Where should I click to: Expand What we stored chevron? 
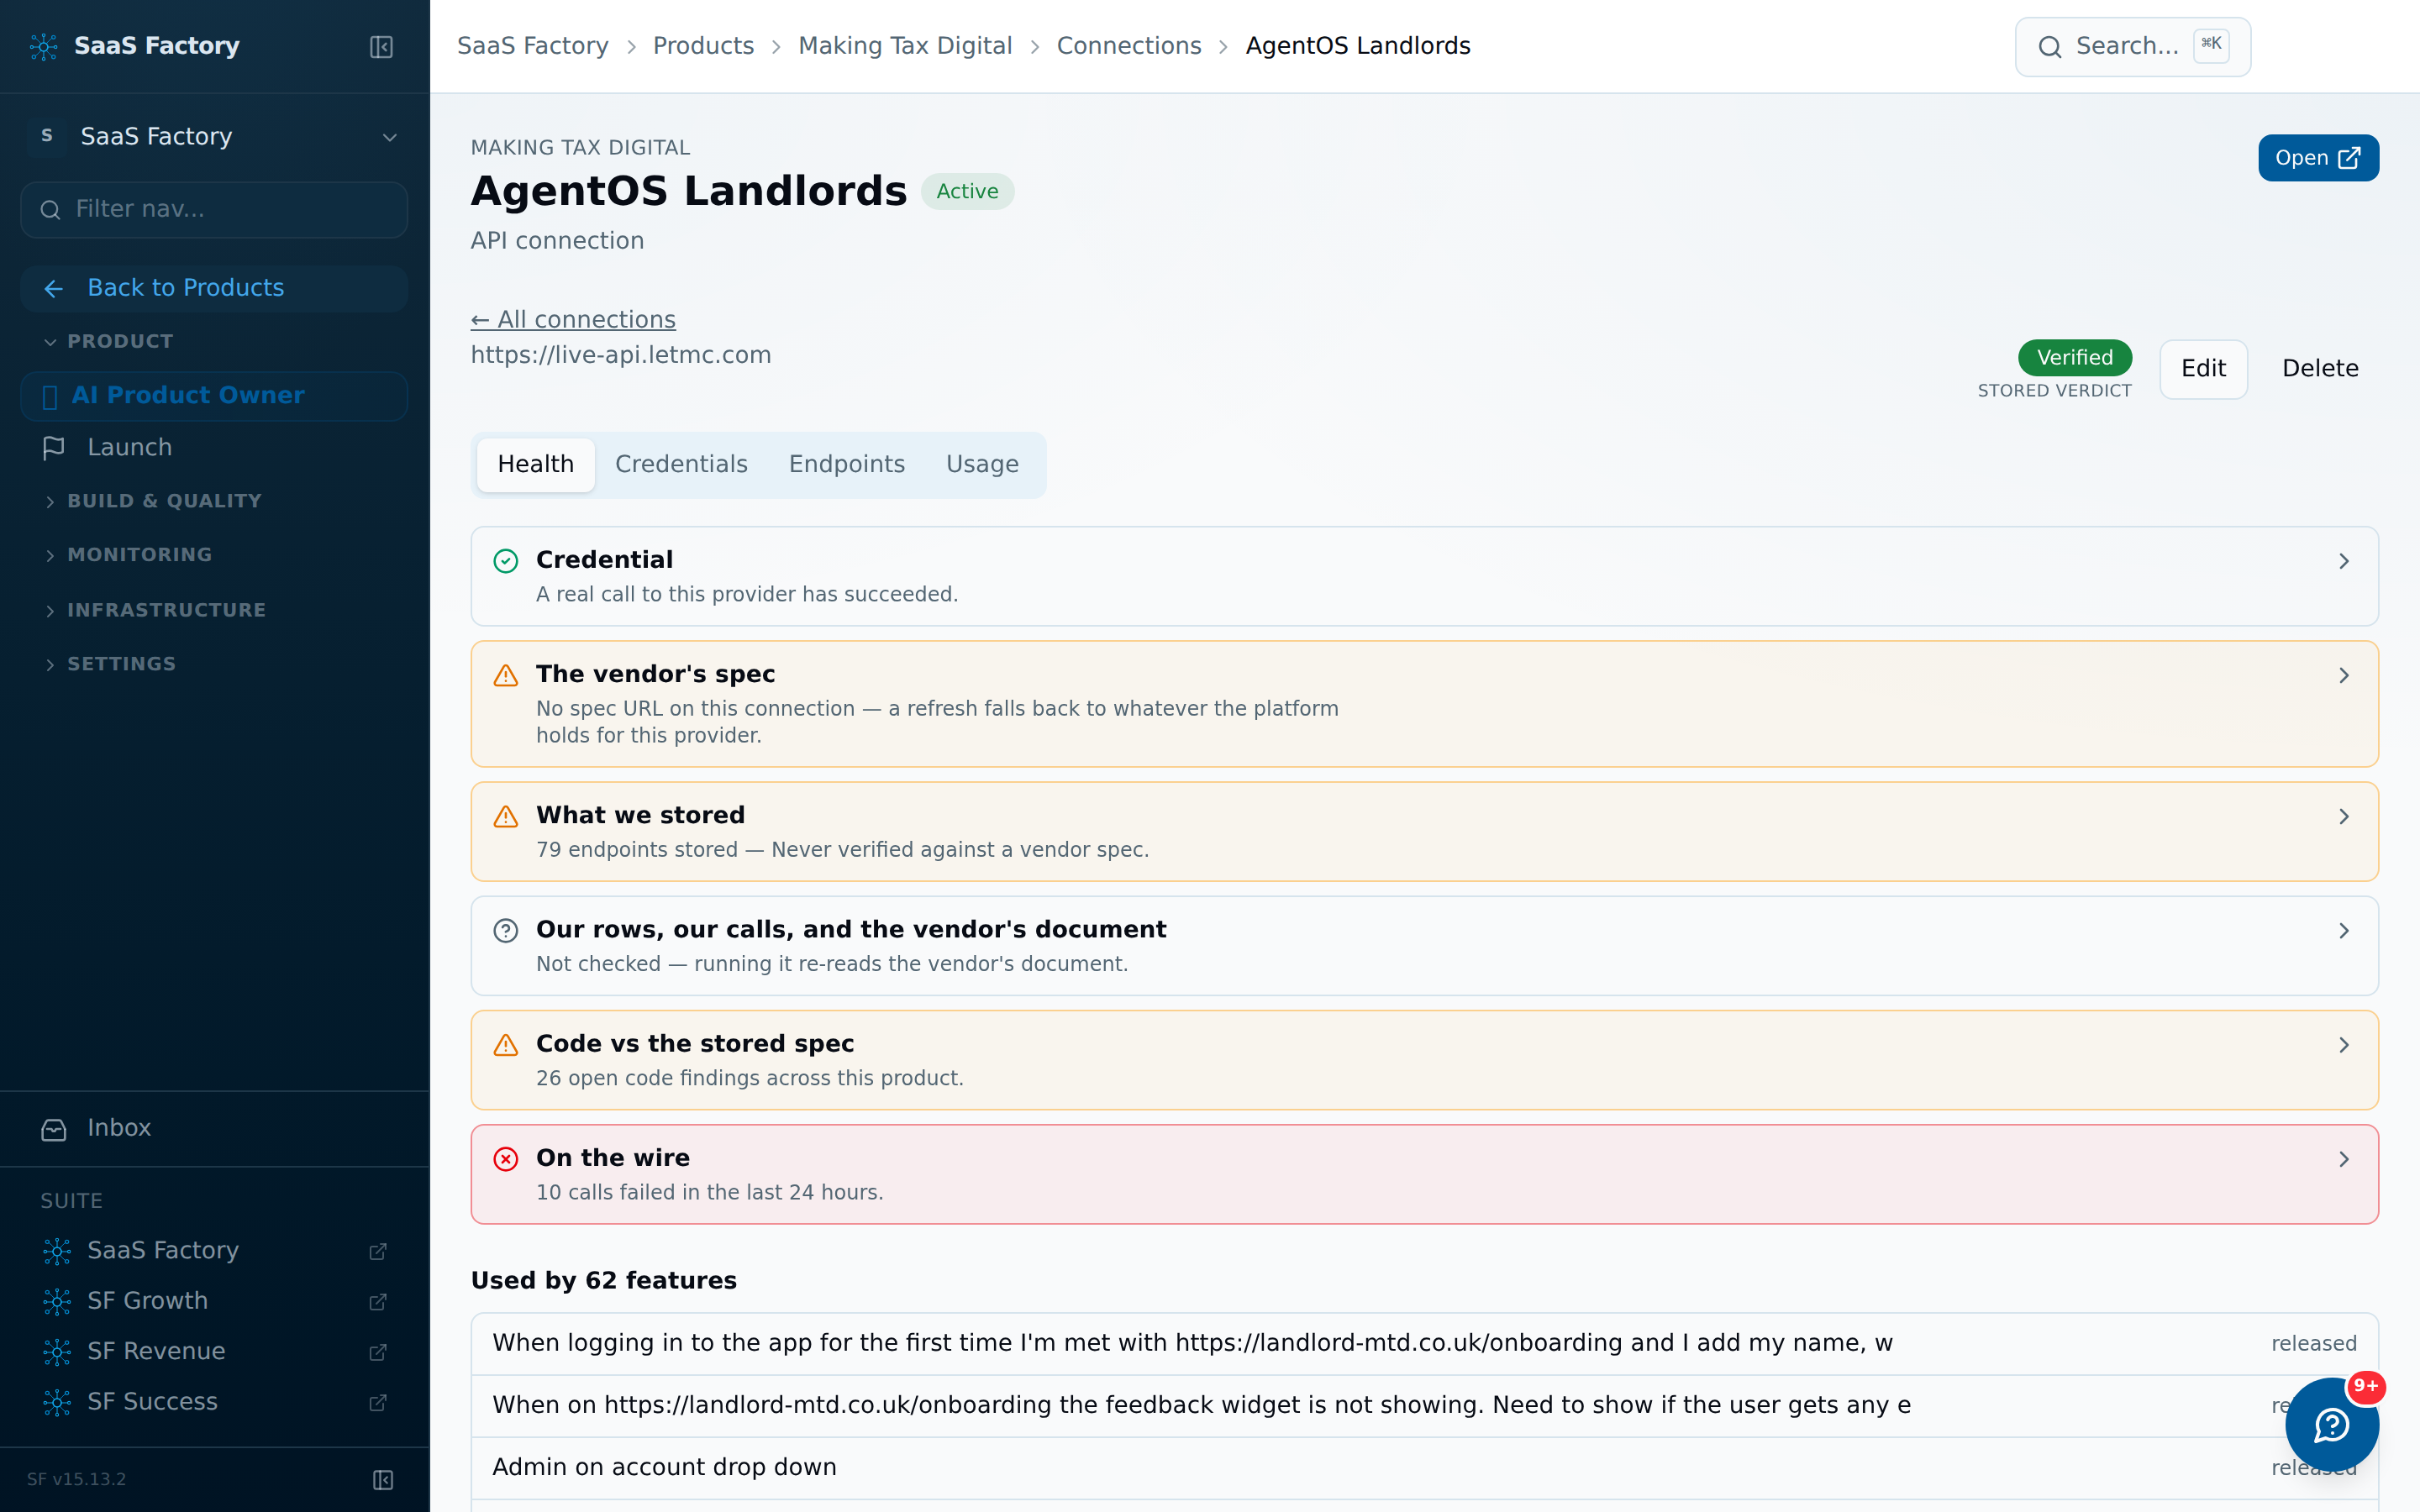pyautogui.click(x=2344, y=816)
